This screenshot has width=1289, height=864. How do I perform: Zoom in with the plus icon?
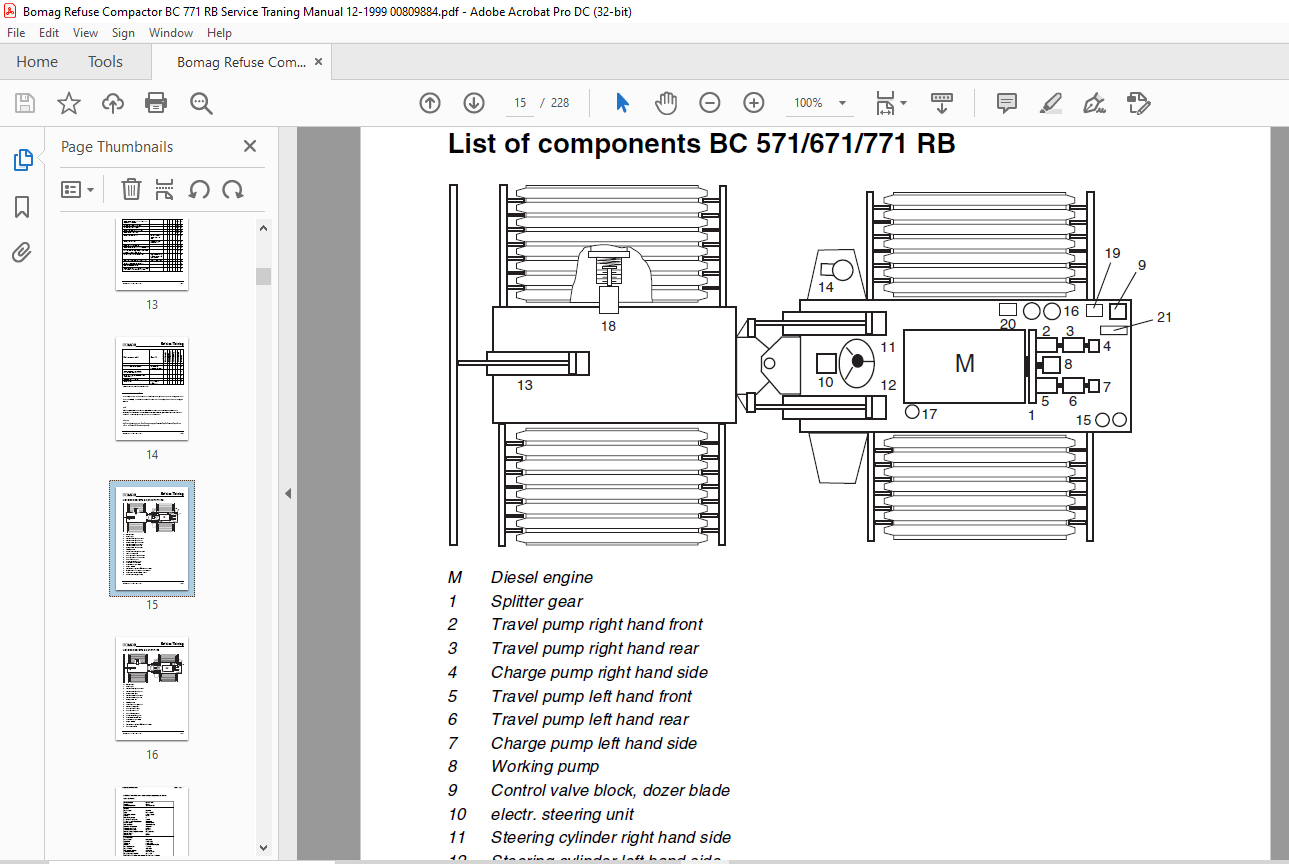754,103
